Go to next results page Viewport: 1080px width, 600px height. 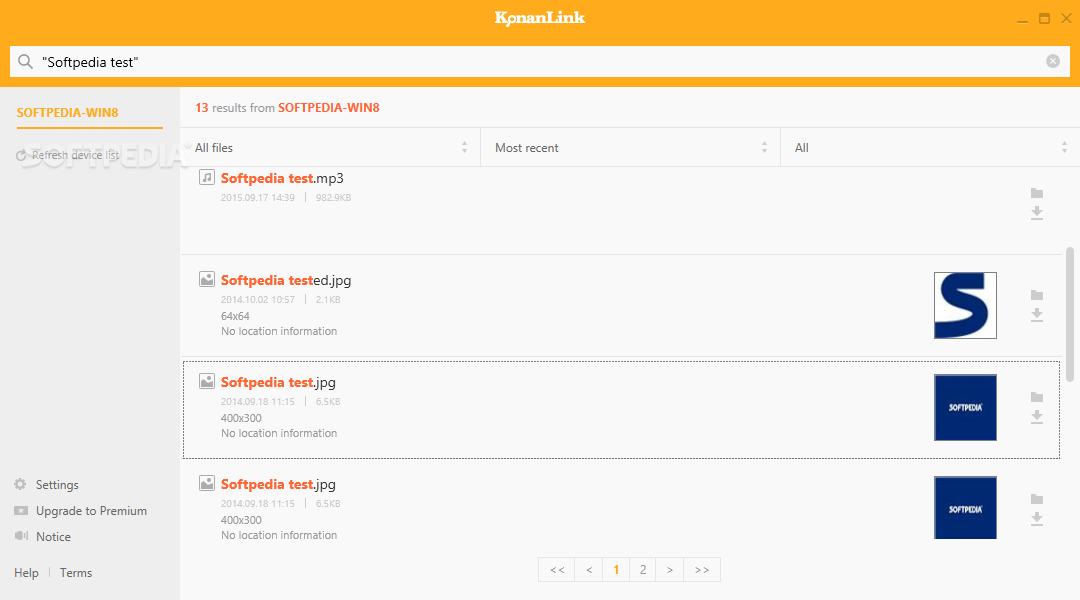669,570
